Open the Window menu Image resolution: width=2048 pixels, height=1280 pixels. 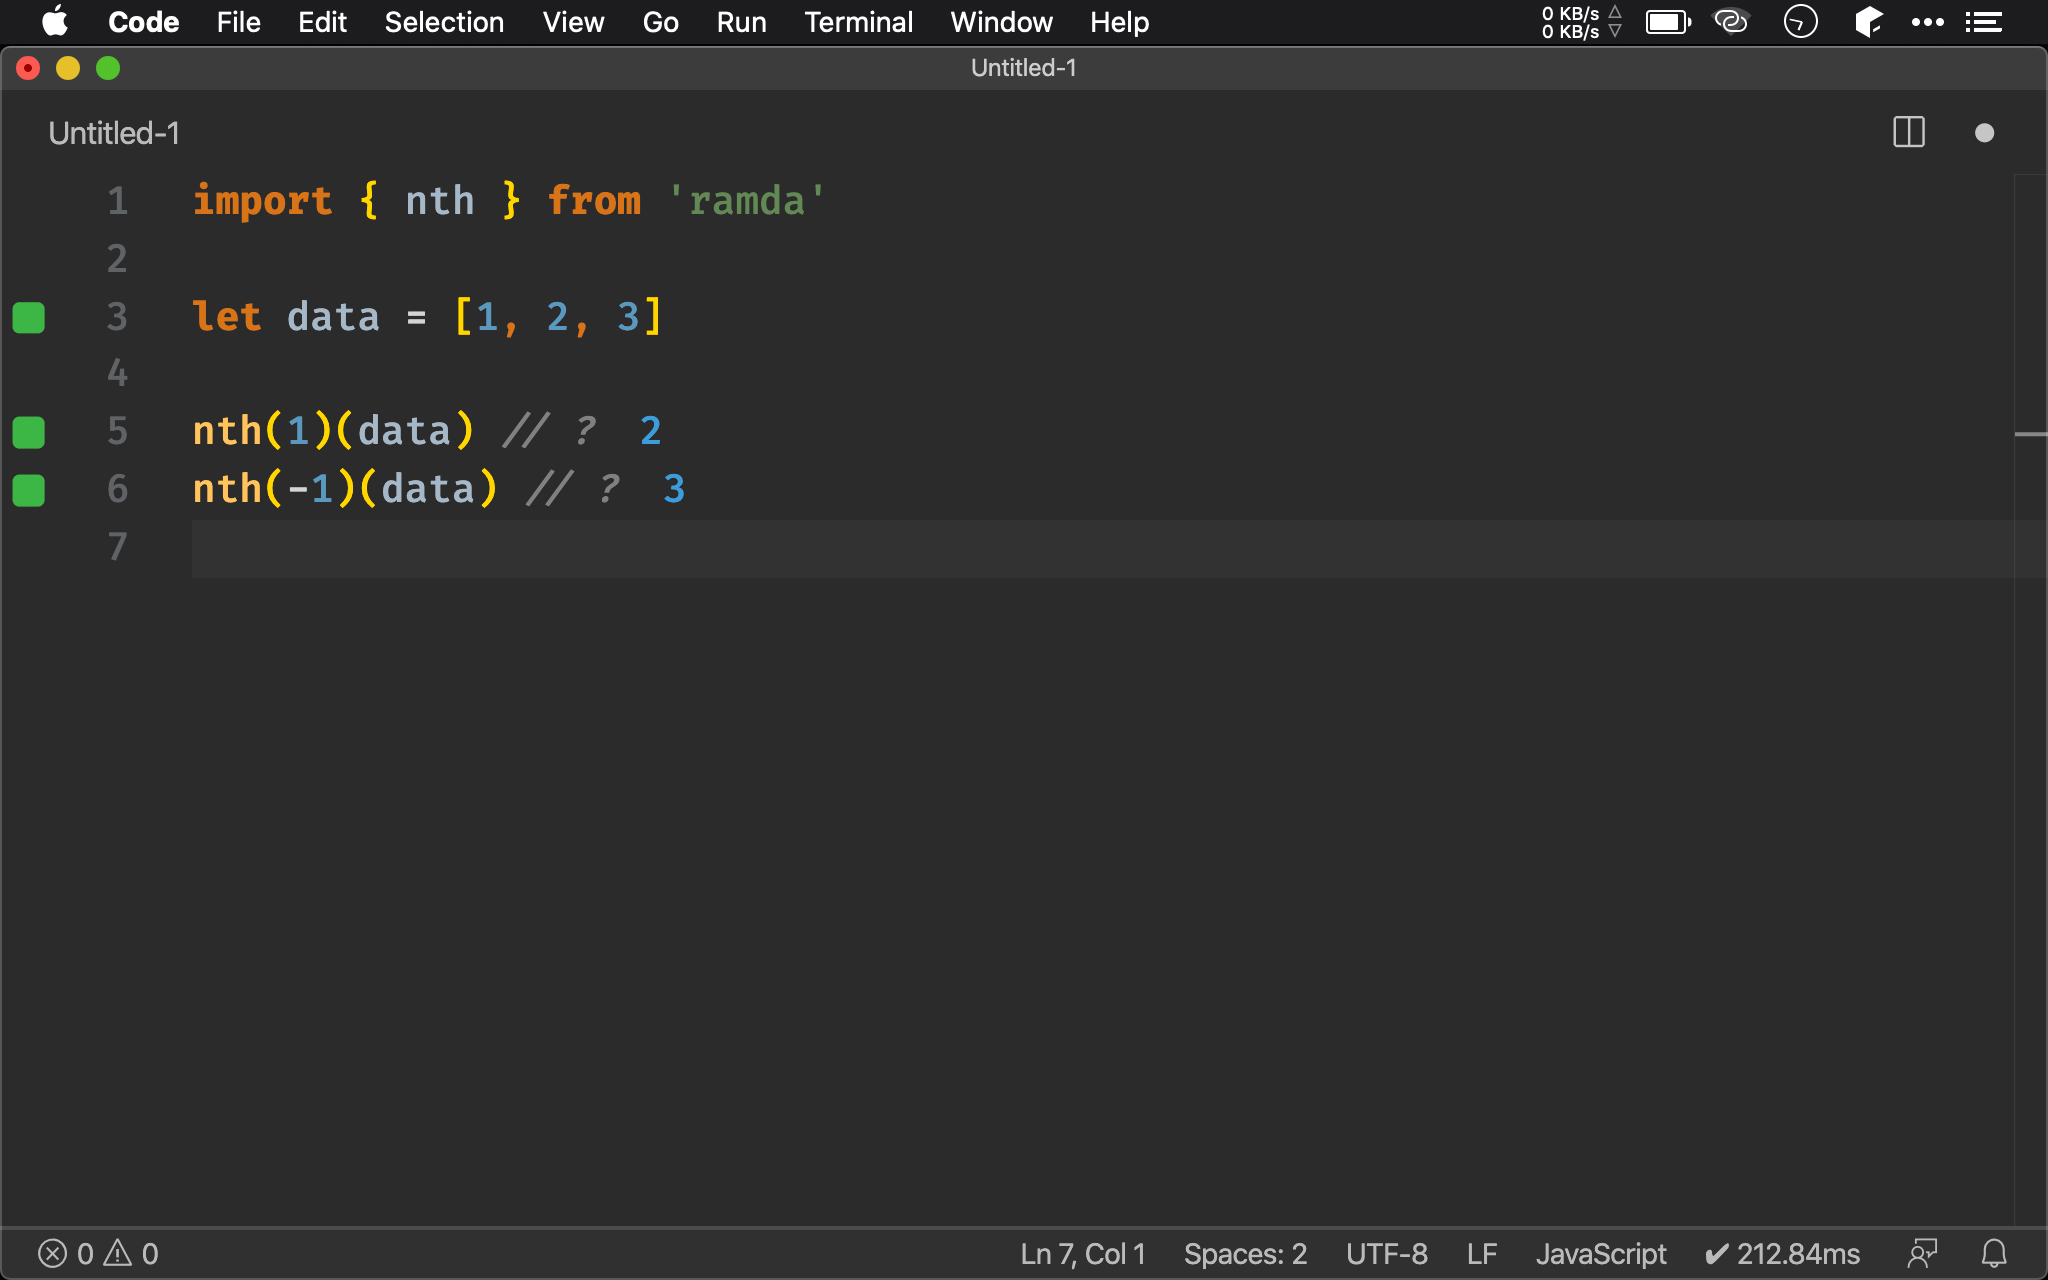point(1001,22)
